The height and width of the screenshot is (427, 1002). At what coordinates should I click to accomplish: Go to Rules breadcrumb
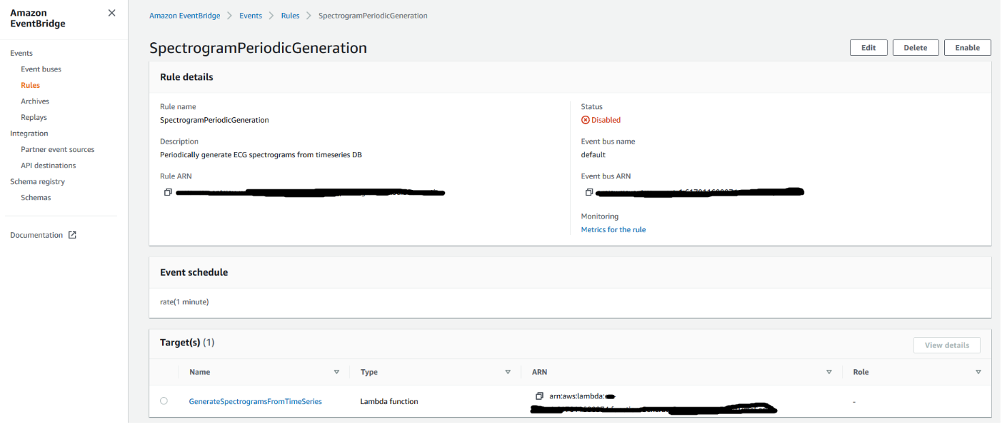[289, 15]
